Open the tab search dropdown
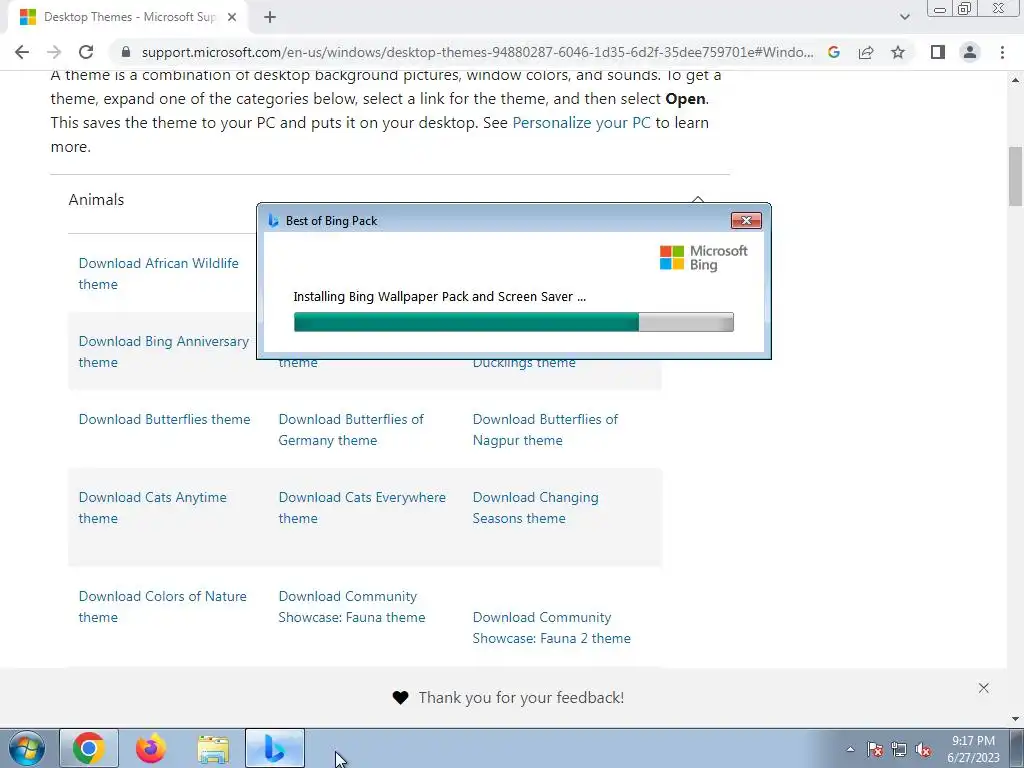The image size is (1024, 768). click(x=904, y=17)
